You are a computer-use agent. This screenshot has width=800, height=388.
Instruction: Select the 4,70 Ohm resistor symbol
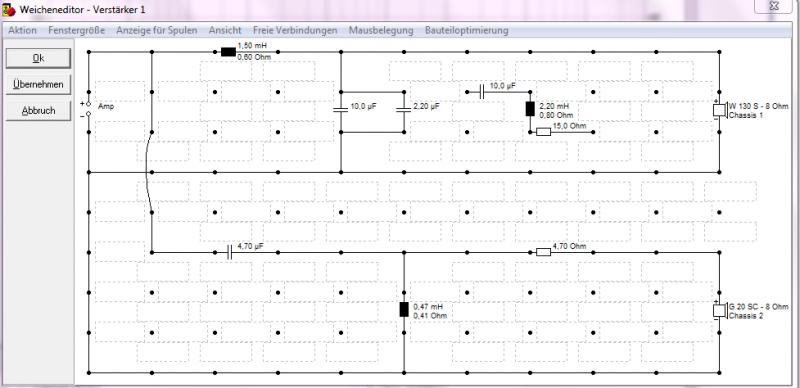[x=543, y=252]
